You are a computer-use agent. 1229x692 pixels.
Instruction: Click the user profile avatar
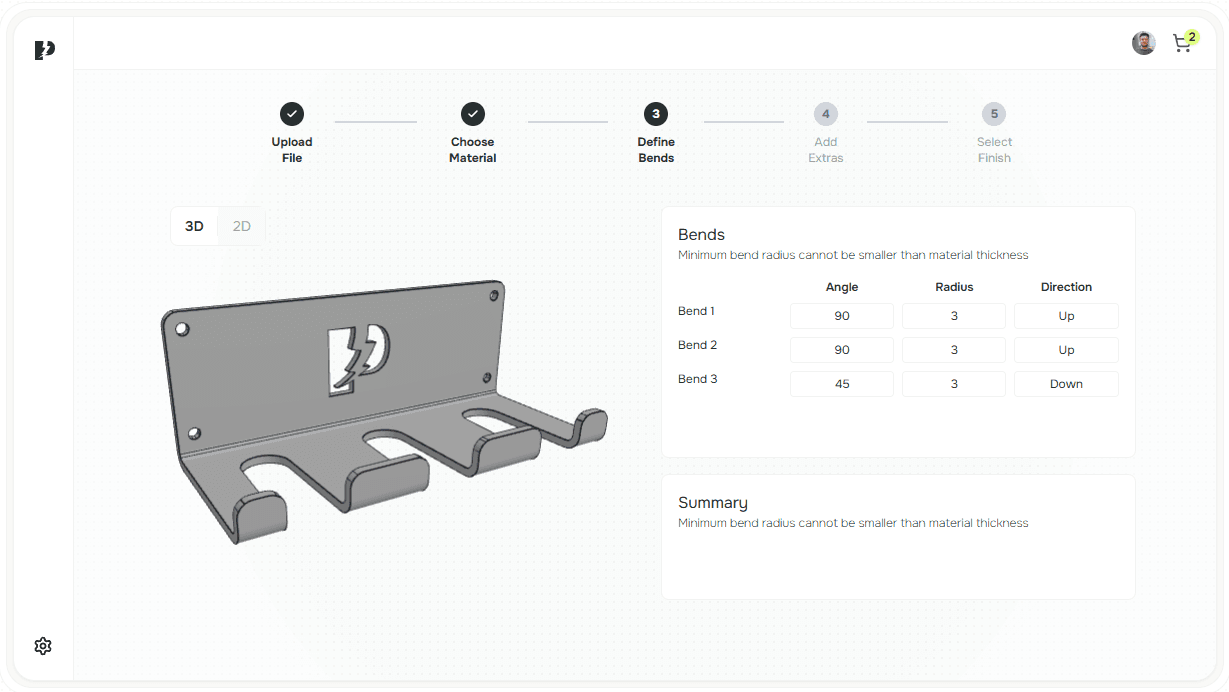click(x=1143, y=43)
